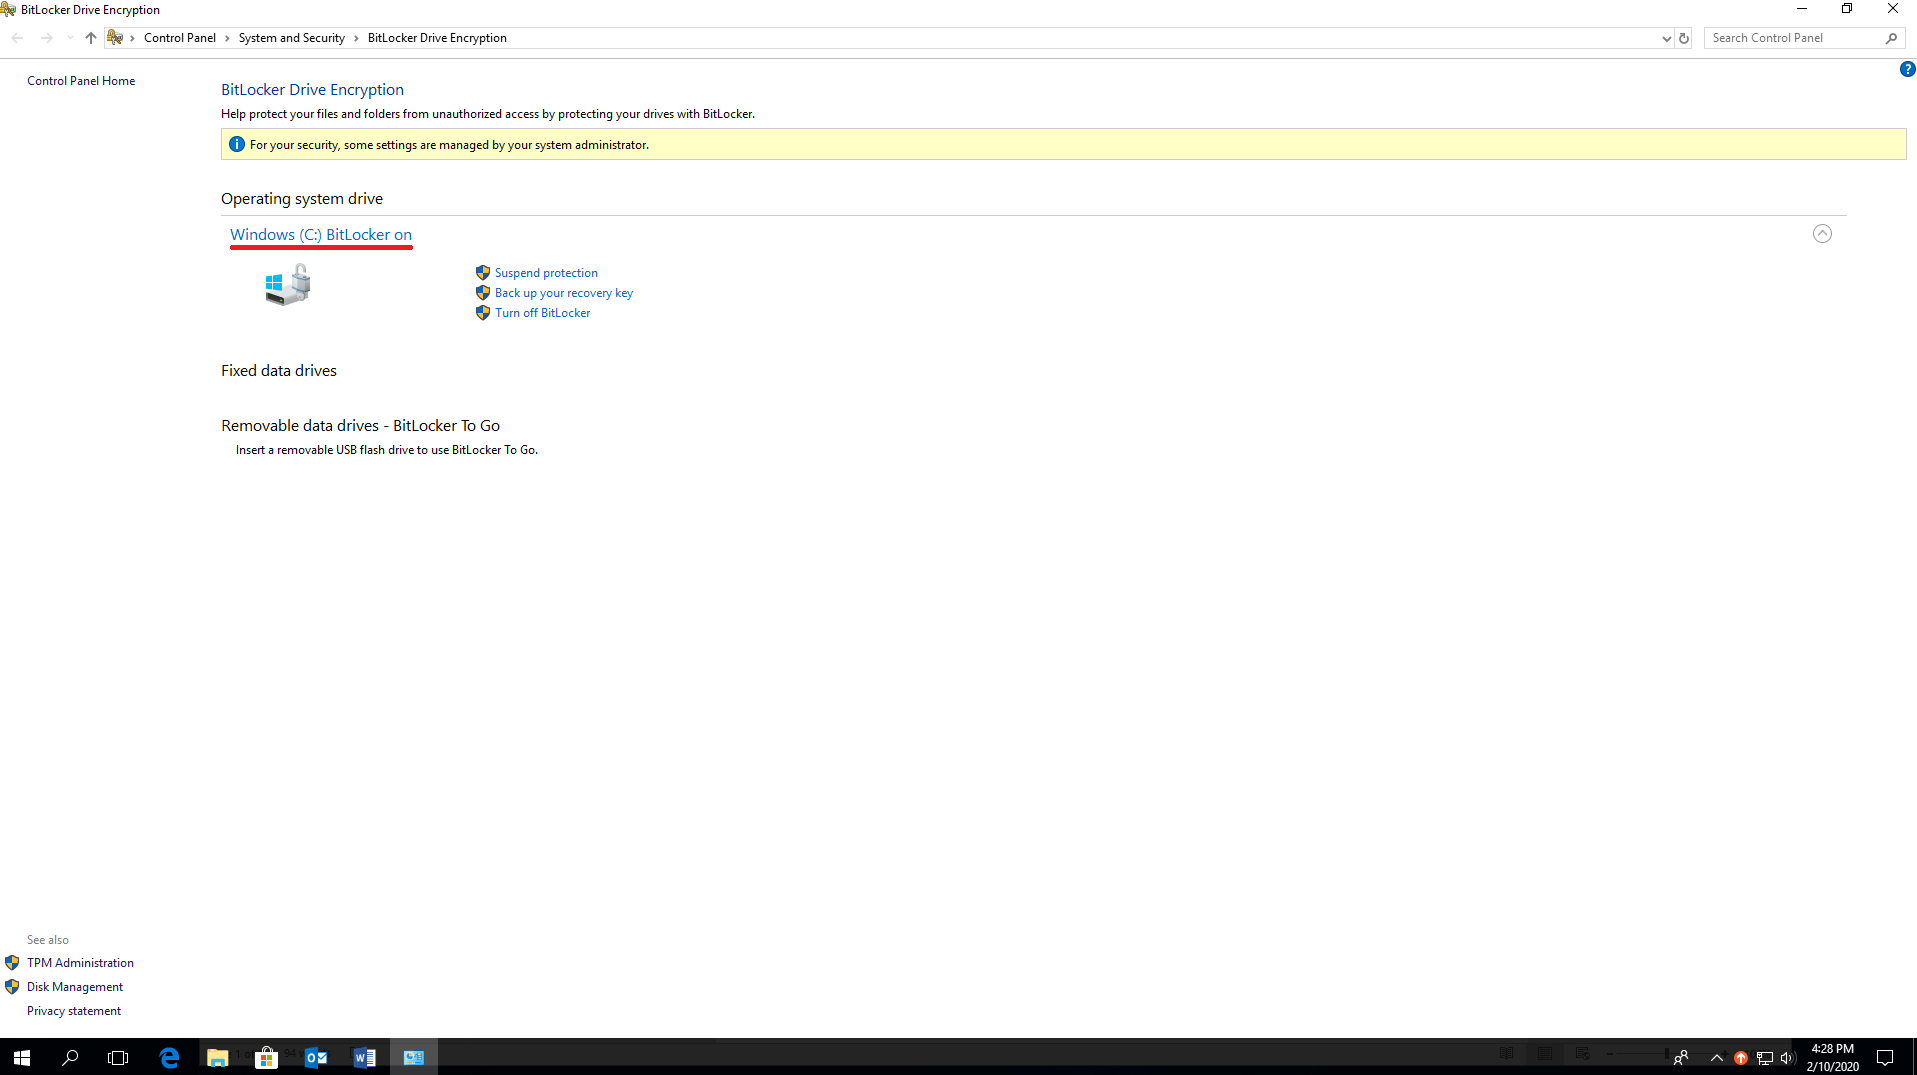
Task: Click the information icon in the yellow banner
Action: [236, 144]
